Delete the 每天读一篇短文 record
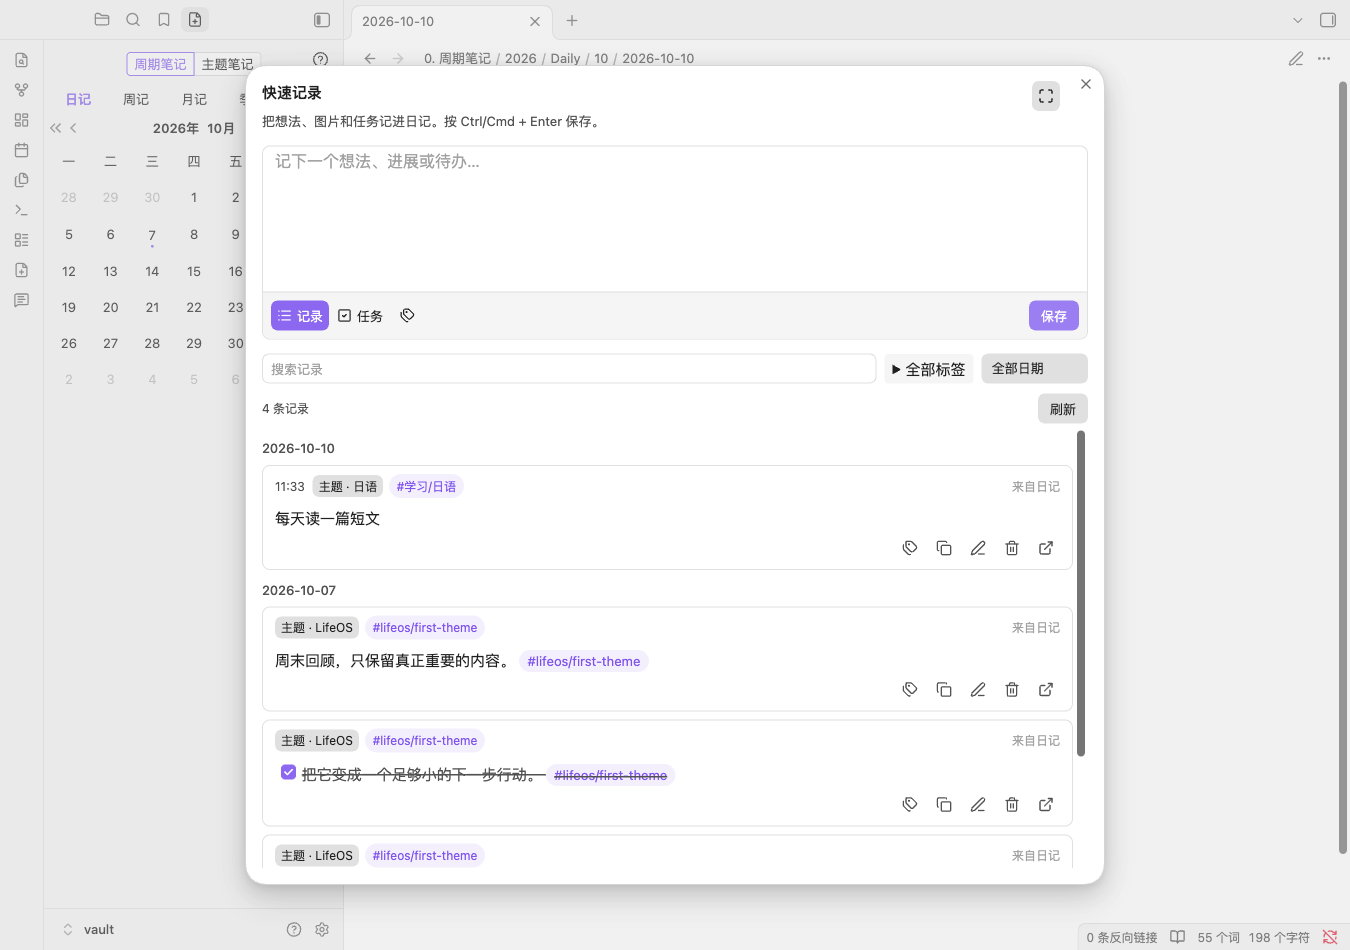 click(1012, 548)
